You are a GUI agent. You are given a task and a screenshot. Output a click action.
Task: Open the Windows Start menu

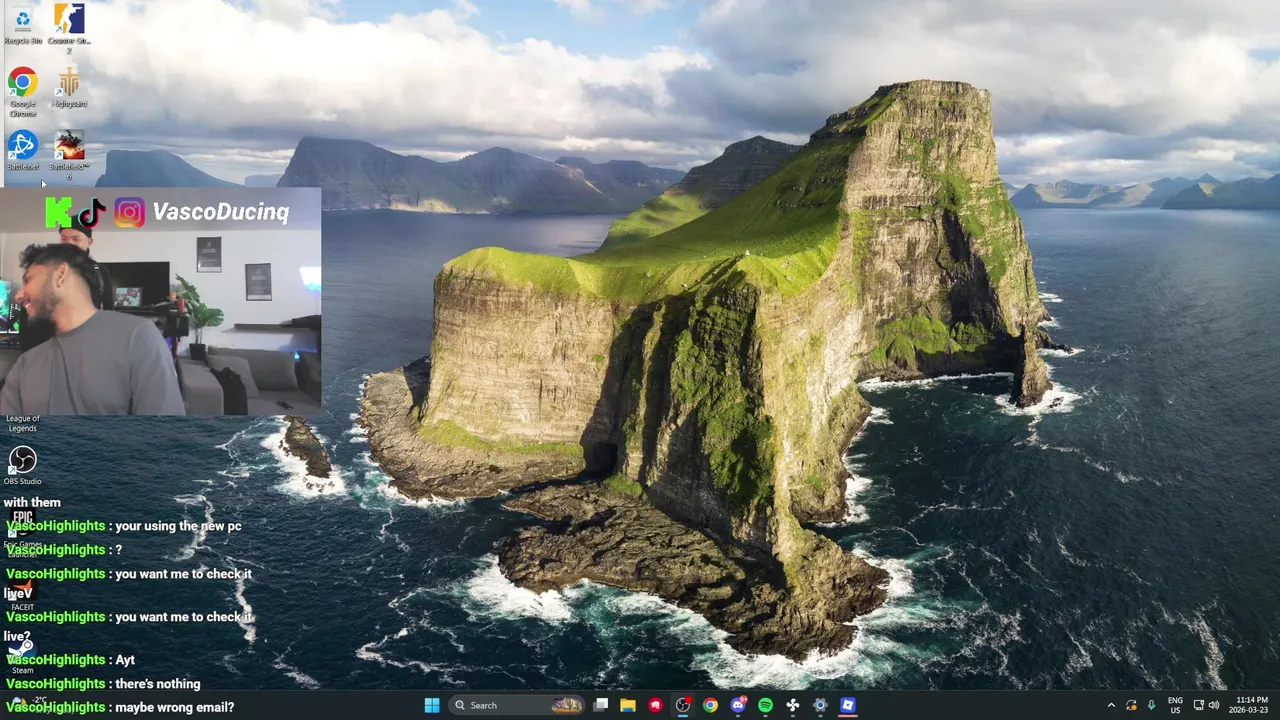click(x=431, y=705)
